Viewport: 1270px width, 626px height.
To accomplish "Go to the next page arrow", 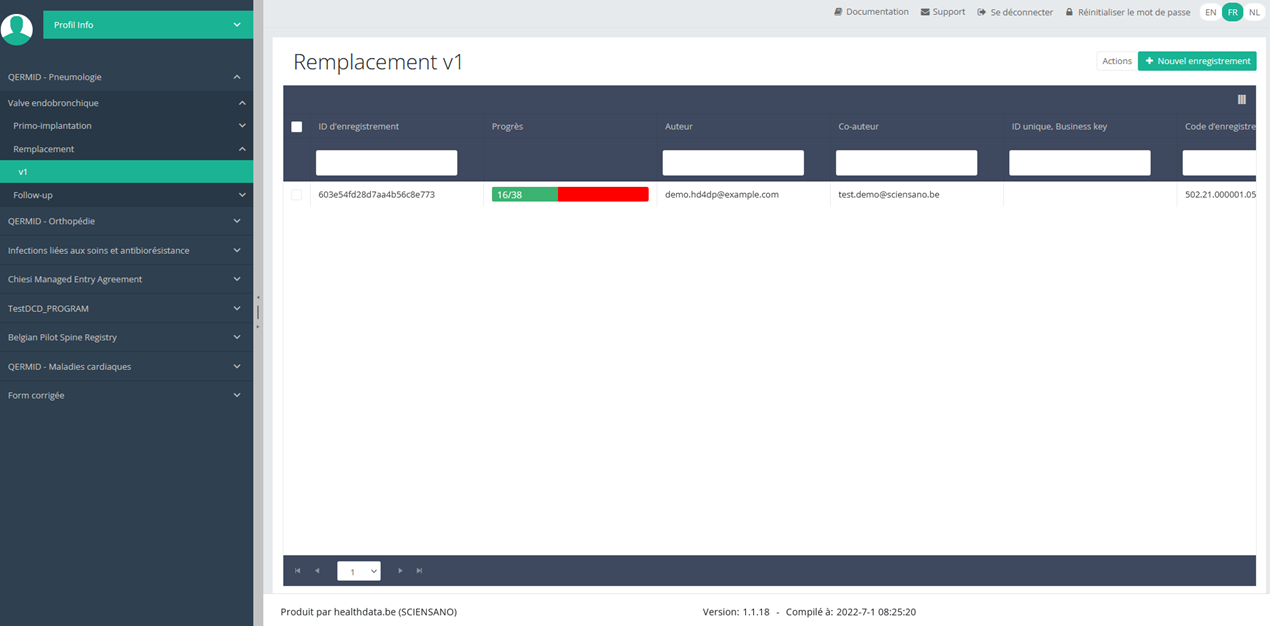I will tap(400, 571).
